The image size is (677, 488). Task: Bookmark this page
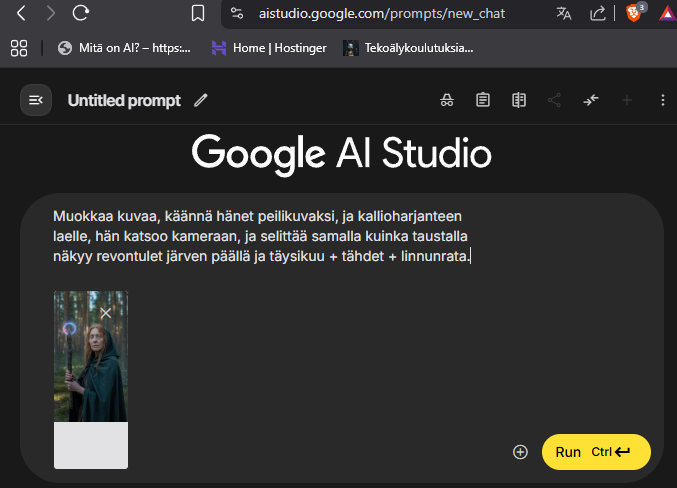coord(198,13)
